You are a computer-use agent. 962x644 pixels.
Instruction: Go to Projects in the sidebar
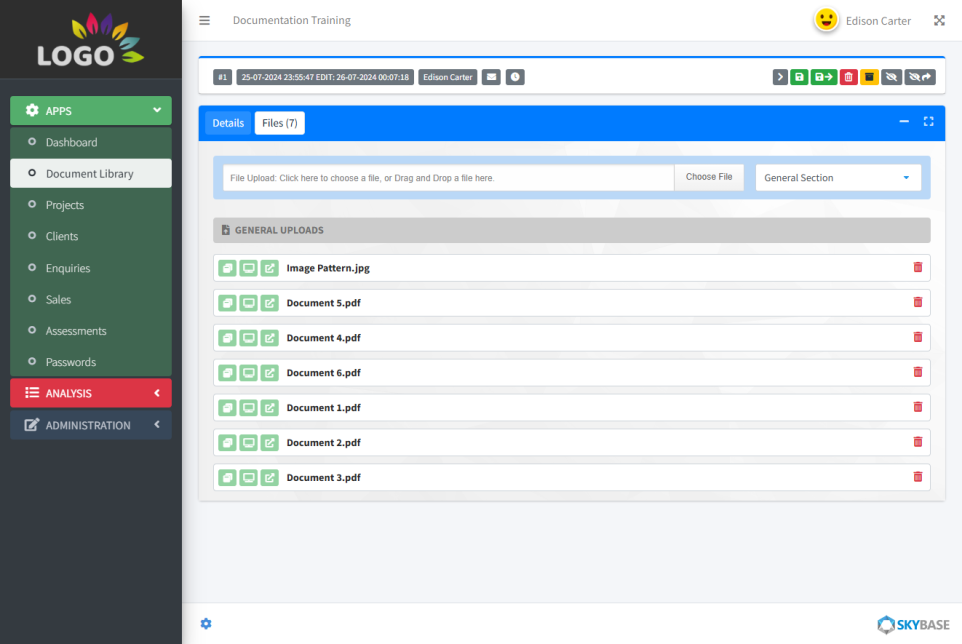point(91,205)
